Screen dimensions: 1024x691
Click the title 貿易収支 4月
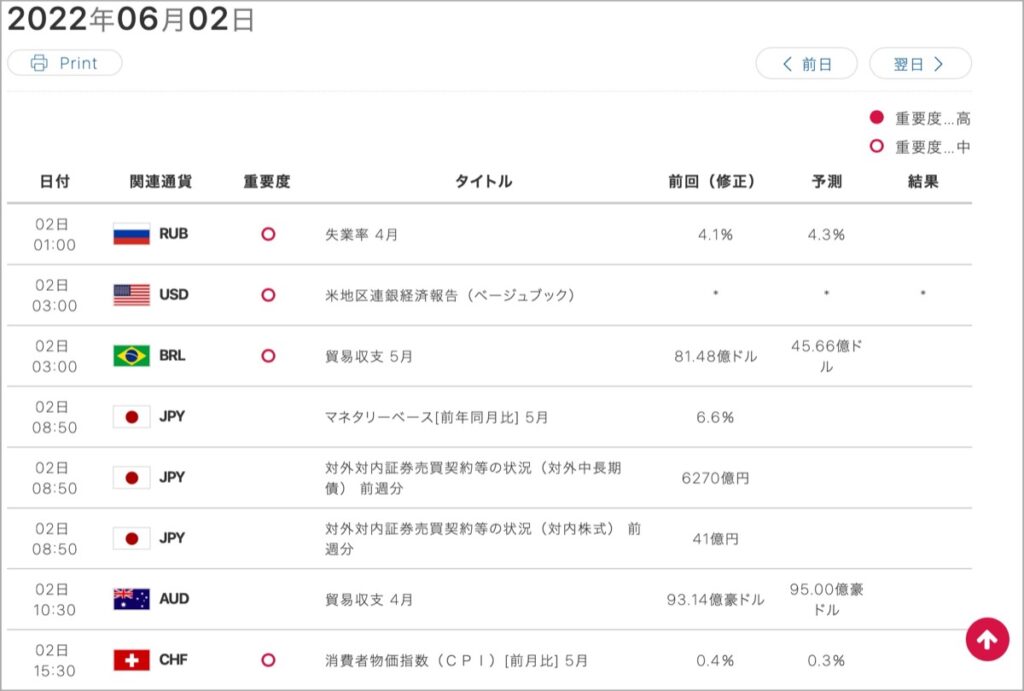coord(368,600)
